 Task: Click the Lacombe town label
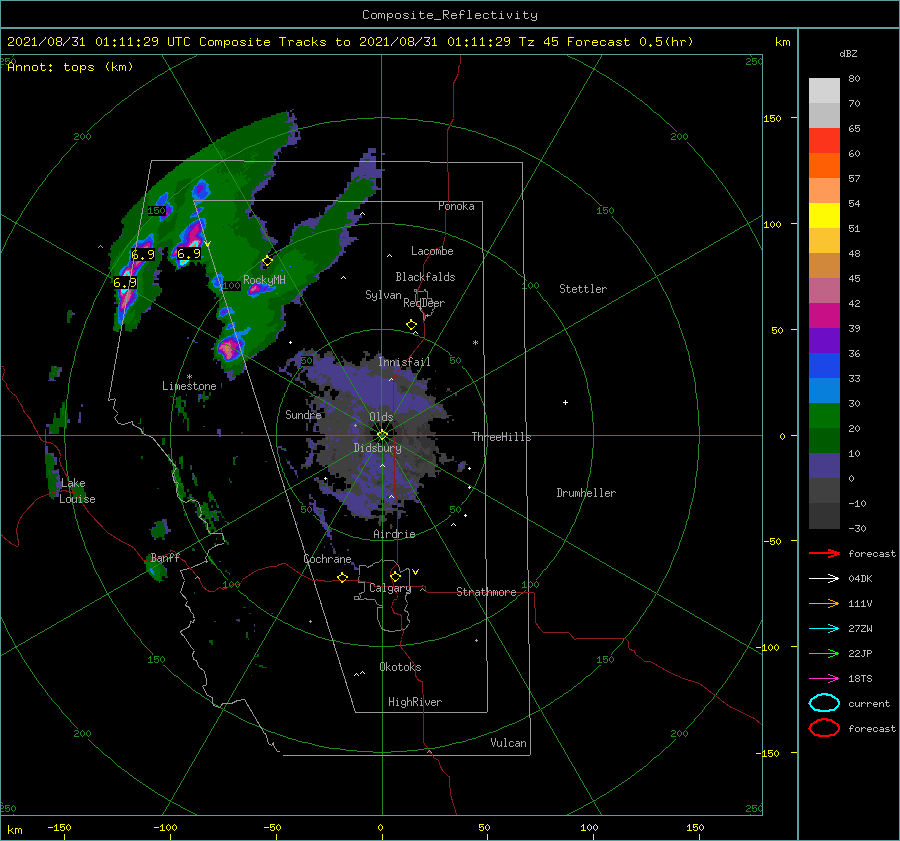pos(432,251)
